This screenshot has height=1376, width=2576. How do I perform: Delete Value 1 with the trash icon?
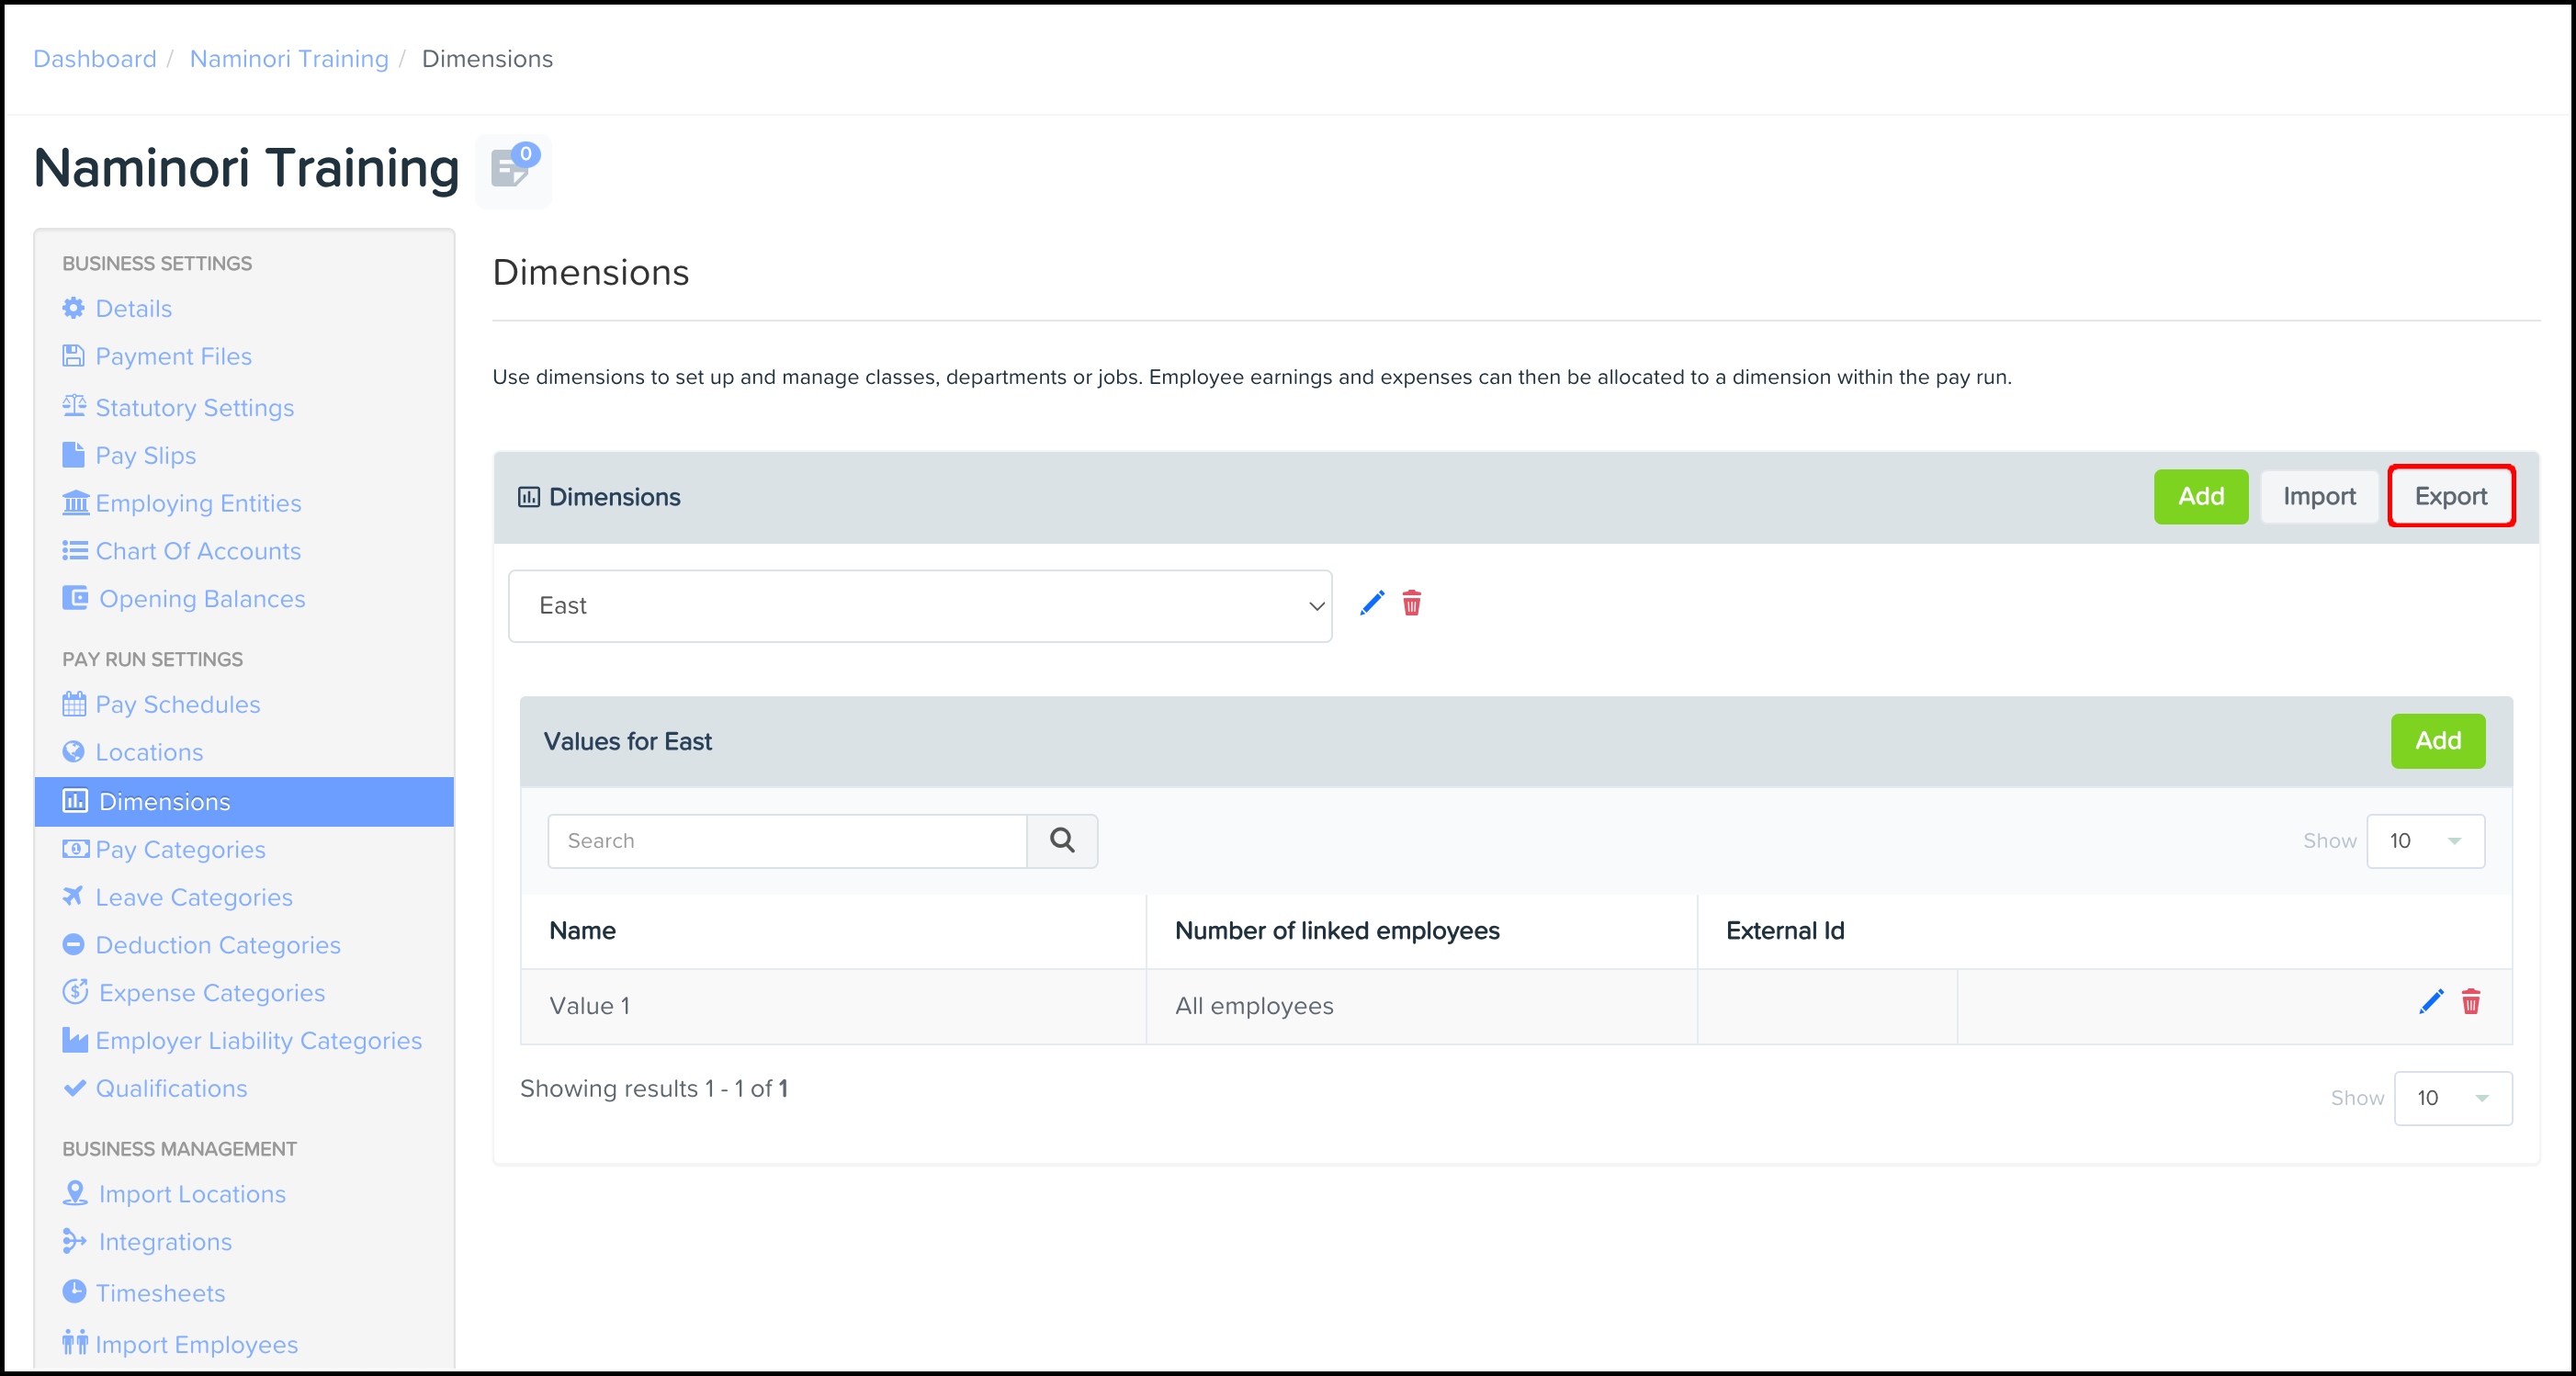(x=2470, y=1002)
